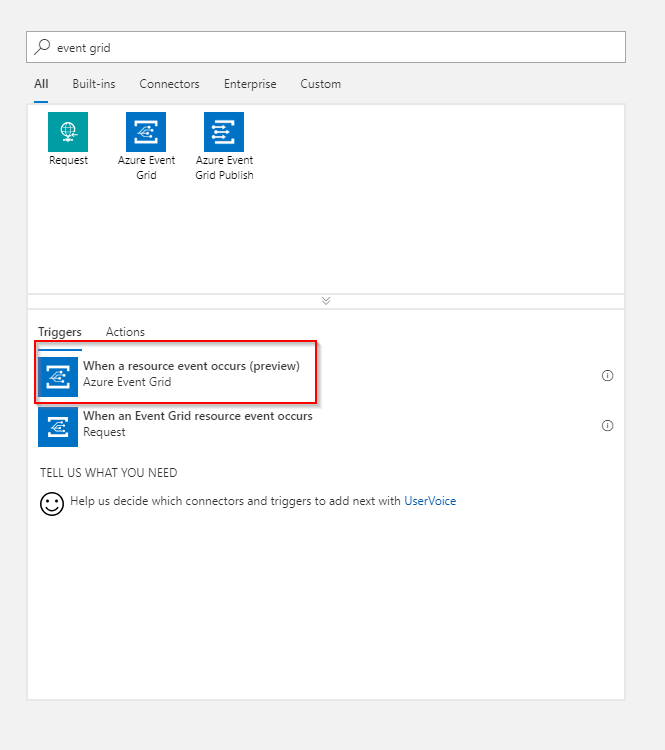Switch to the Actions tab
Viewport: 665px width, 750px height.
125,332
